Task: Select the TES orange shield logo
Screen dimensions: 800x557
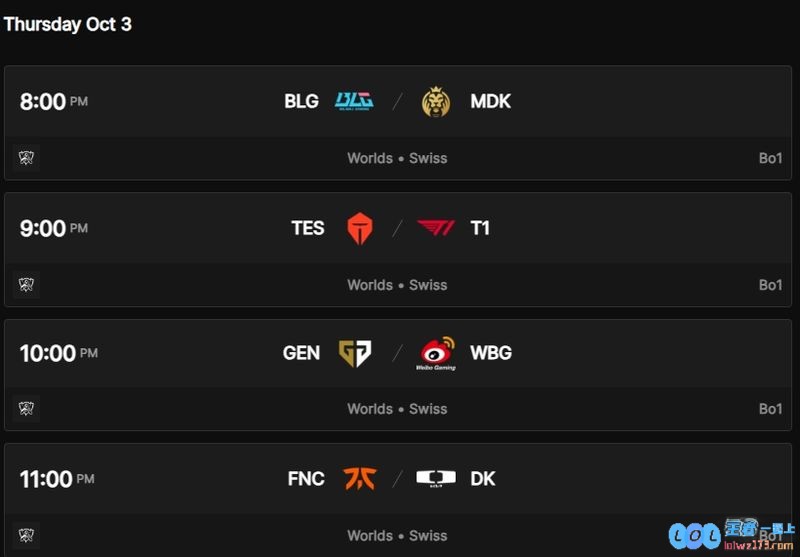Action: (x=360, y=228)
